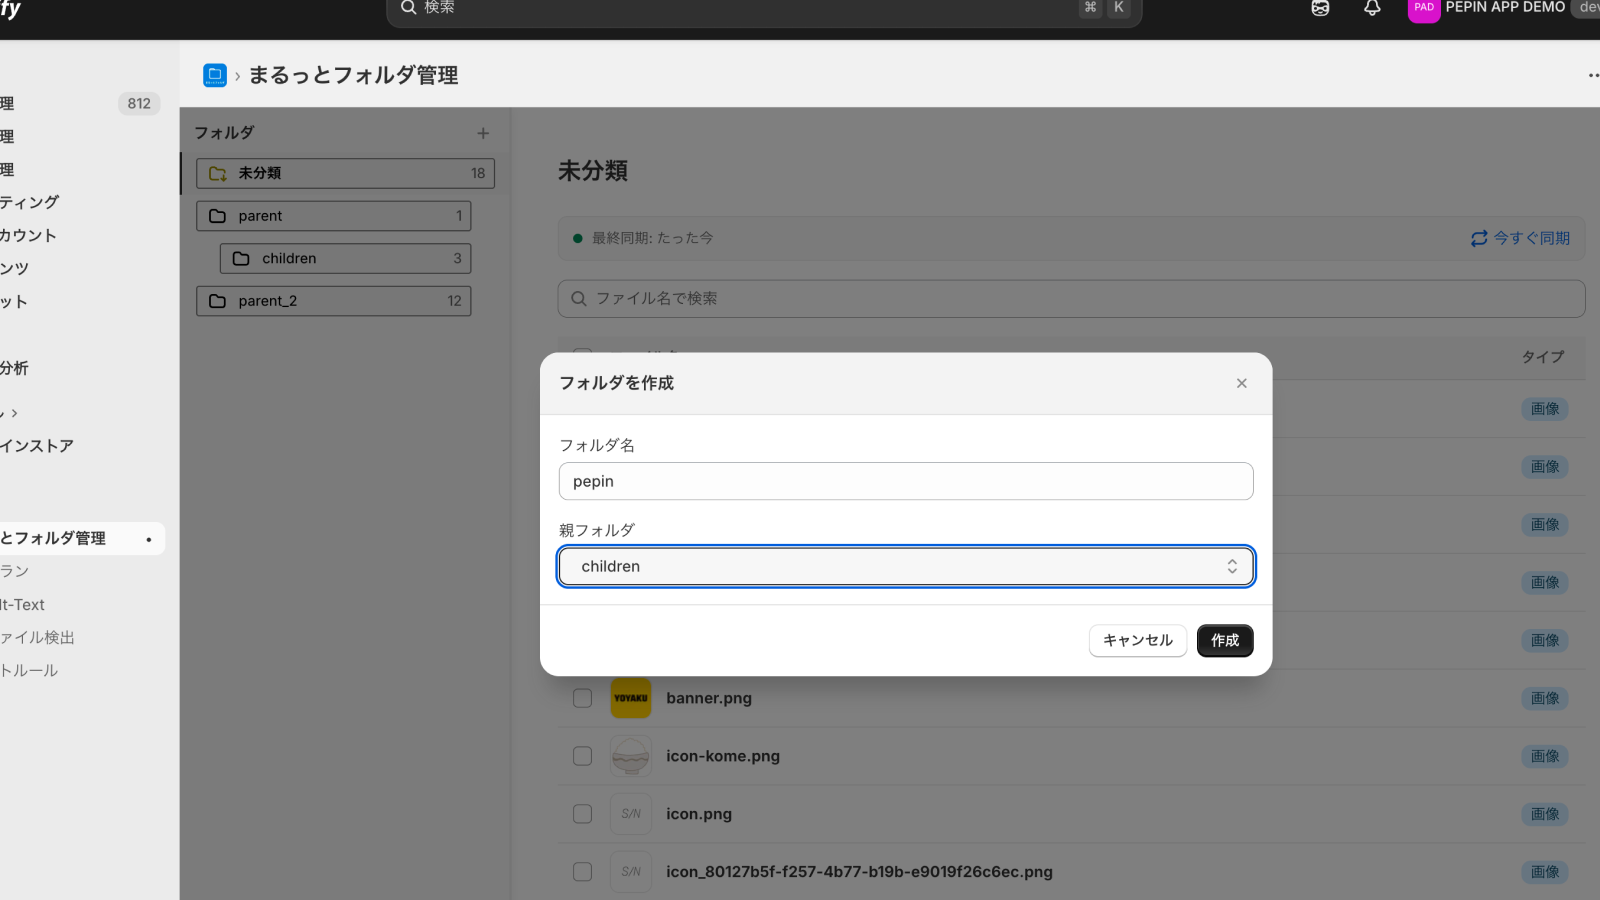Close the フォルダを作成 dialog with X
This screenshot has width=1600, height=900.
coord(1241,383)
